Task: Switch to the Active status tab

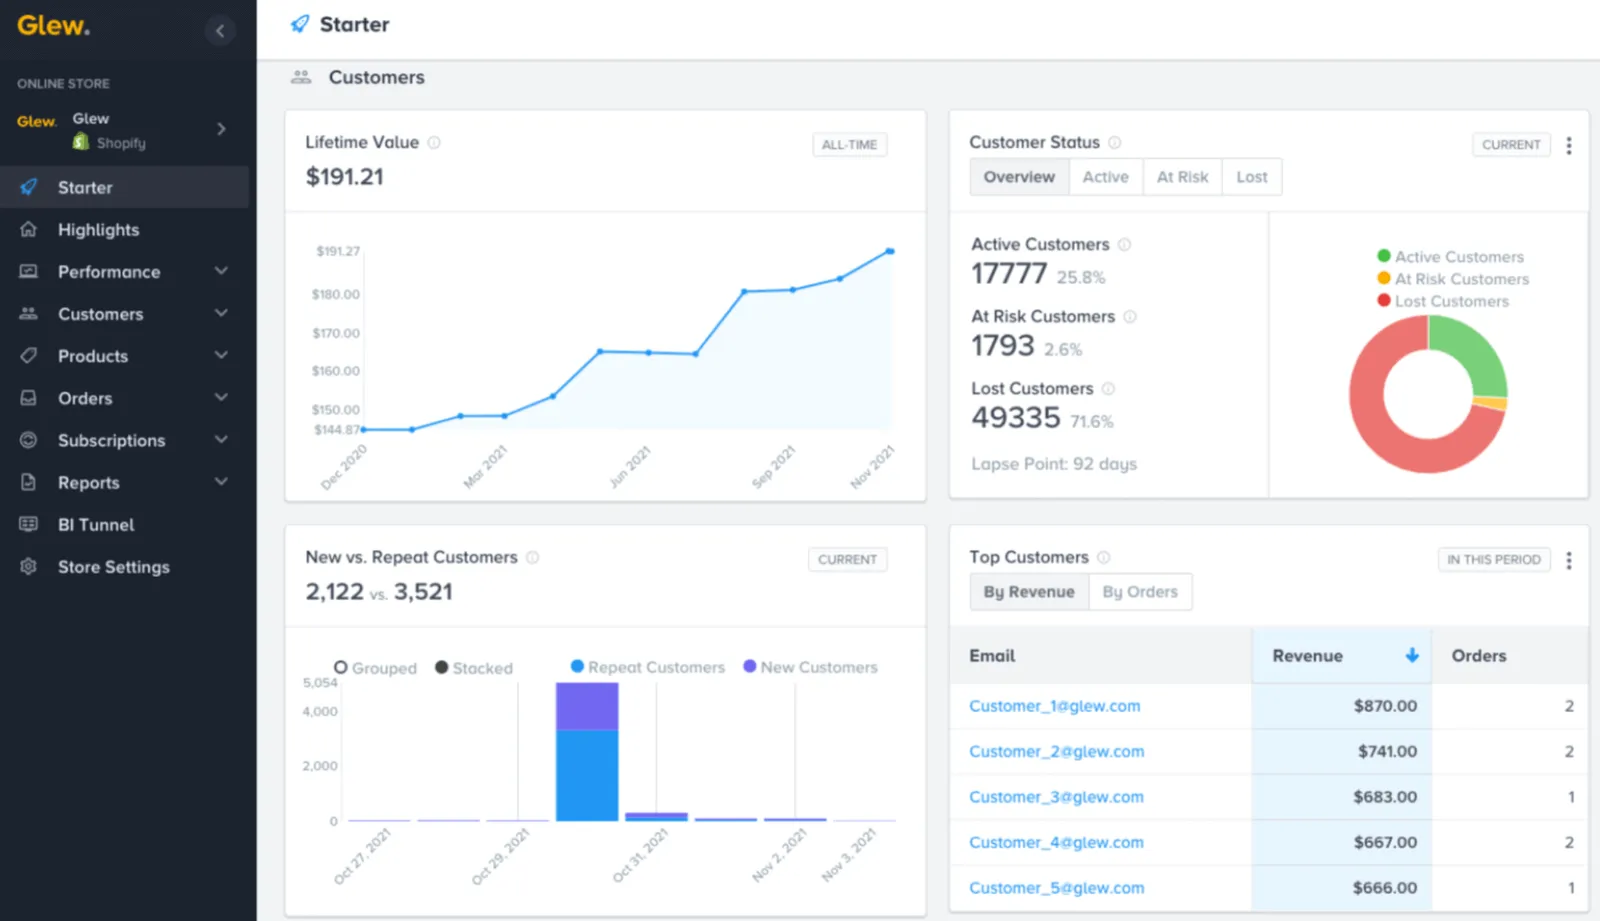Action: [1105, 177]
